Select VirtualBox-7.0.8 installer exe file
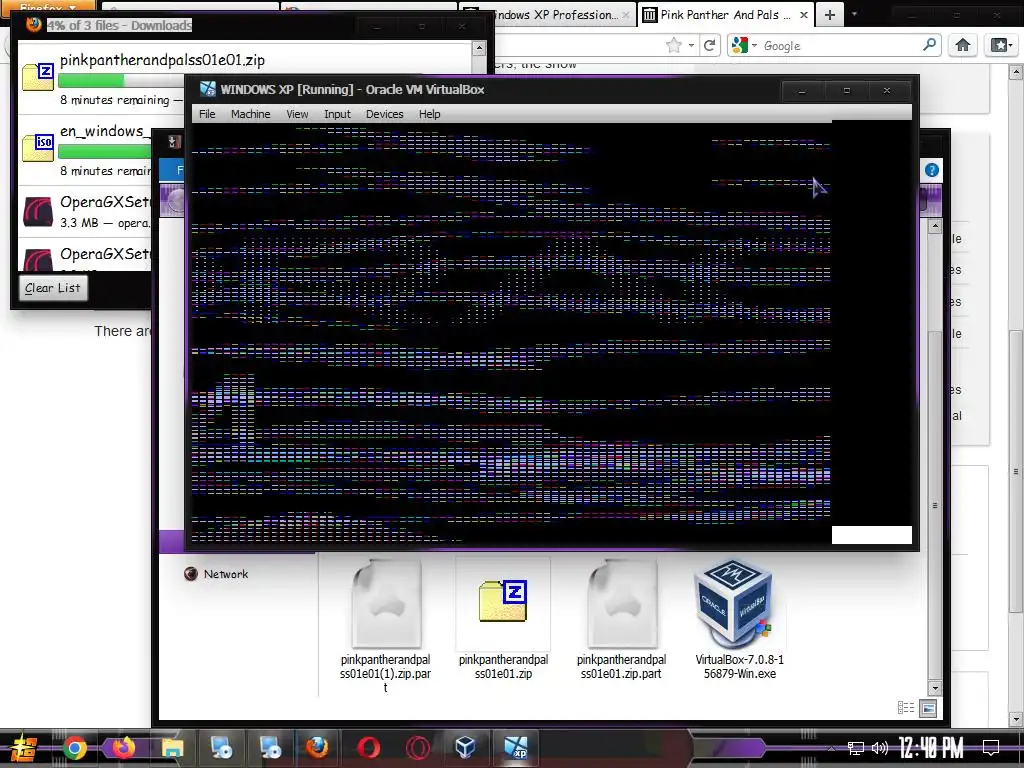The height and width of the screenshot is (768, 1024). pos(739,619)
